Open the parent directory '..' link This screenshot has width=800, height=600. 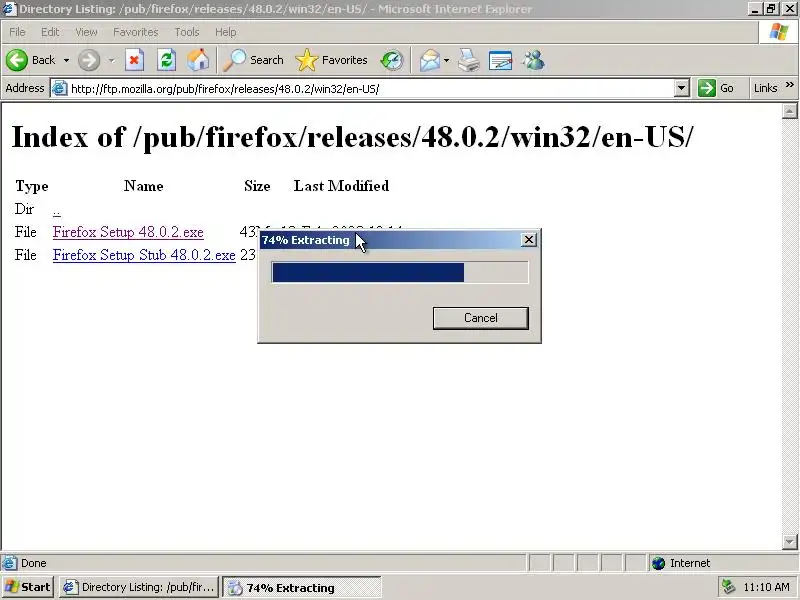(57, 210)
